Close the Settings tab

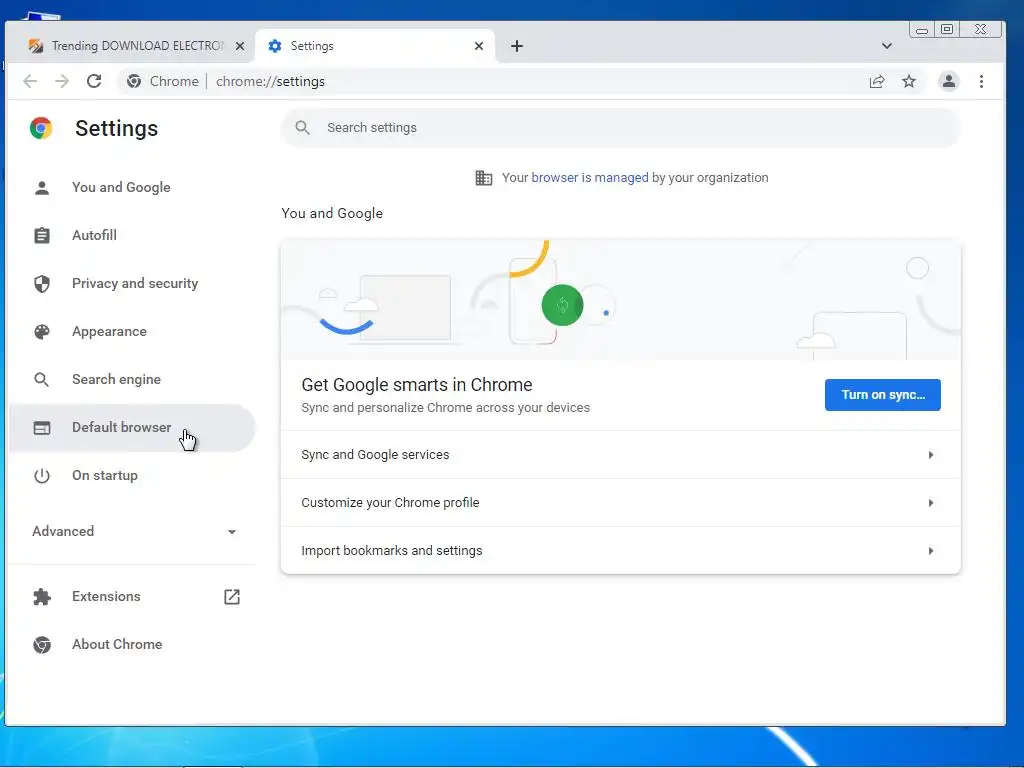[x=479, y=46]
